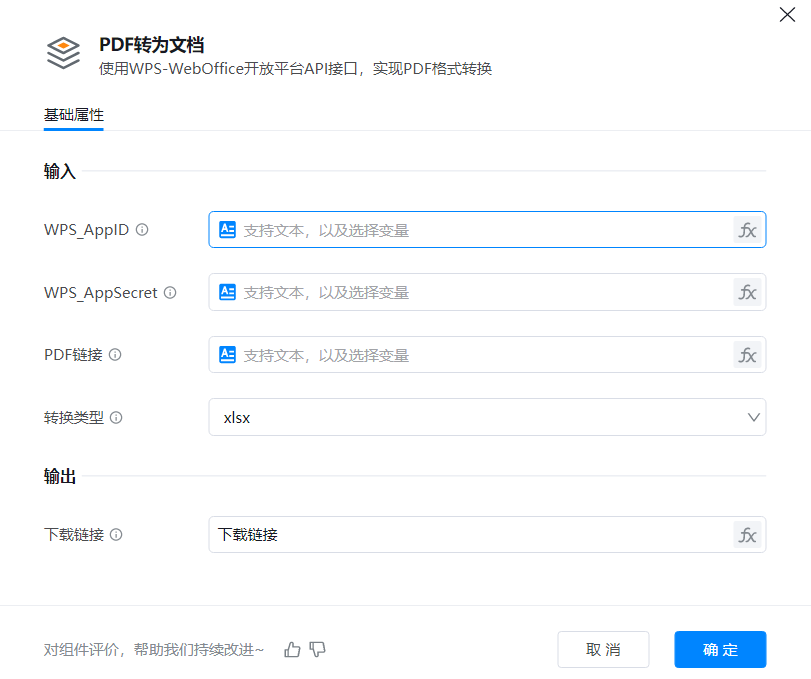The width and height of the screenshot is (811, 679).
Task: Click fx icon in WPS_AppSecret field
Action: tap(747, 292)
